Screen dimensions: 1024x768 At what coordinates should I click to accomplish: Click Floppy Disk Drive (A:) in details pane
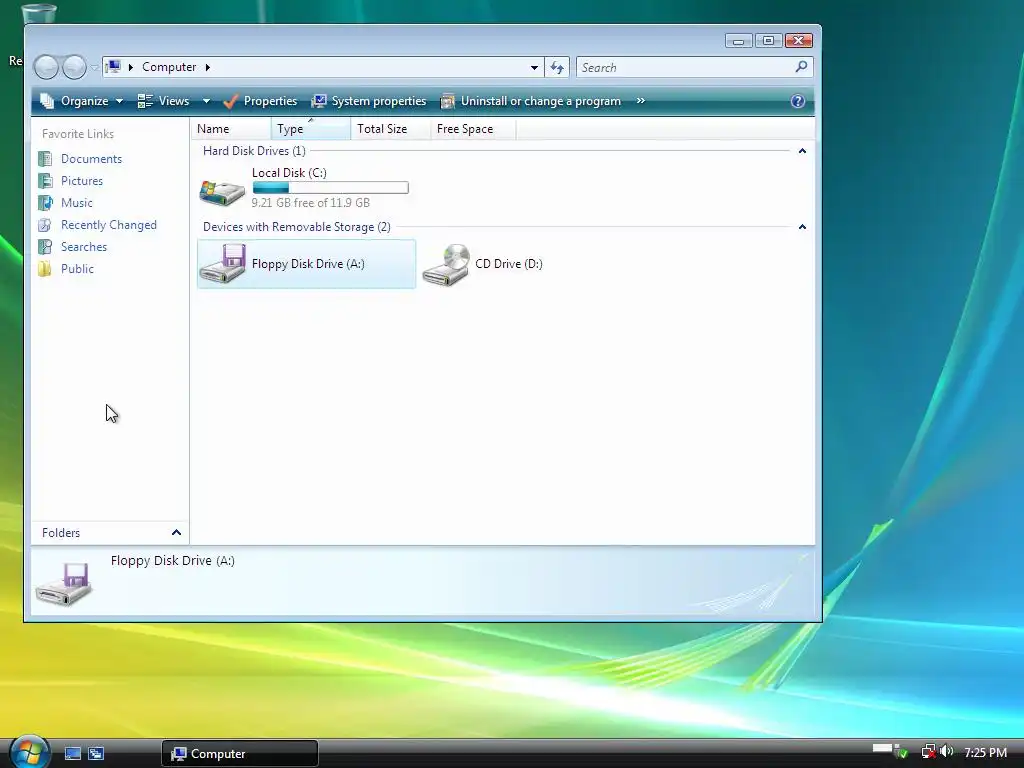pos(172,560)
